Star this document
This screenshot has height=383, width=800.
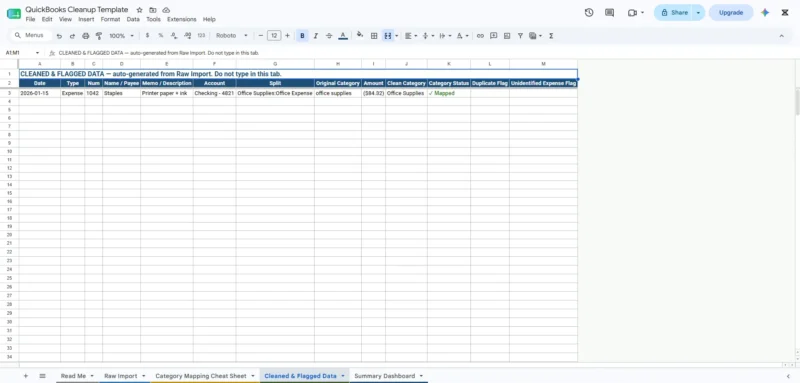tap(139, 10)
